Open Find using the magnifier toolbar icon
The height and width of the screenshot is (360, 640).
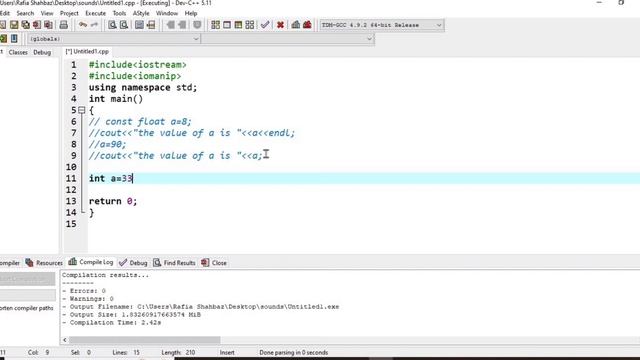coord(112,25)
